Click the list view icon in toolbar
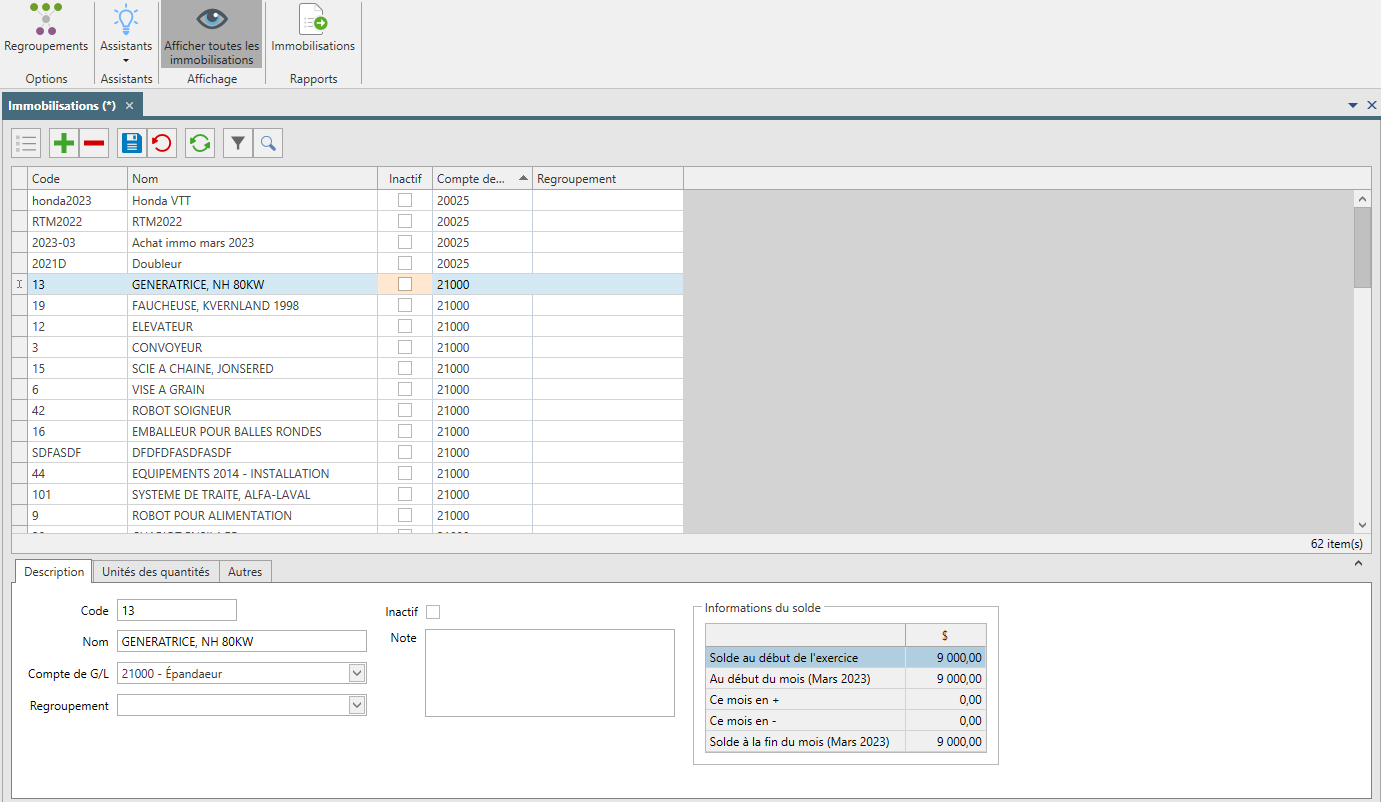Image resolution: width=1381 pixels, height=802 pixels. [x=27, y=144]
